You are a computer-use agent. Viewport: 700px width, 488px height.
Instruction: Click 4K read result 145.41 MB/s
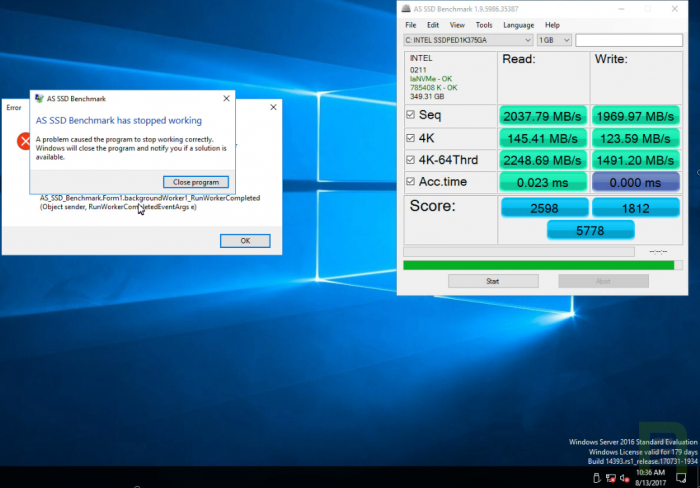[x=542, y=138]
